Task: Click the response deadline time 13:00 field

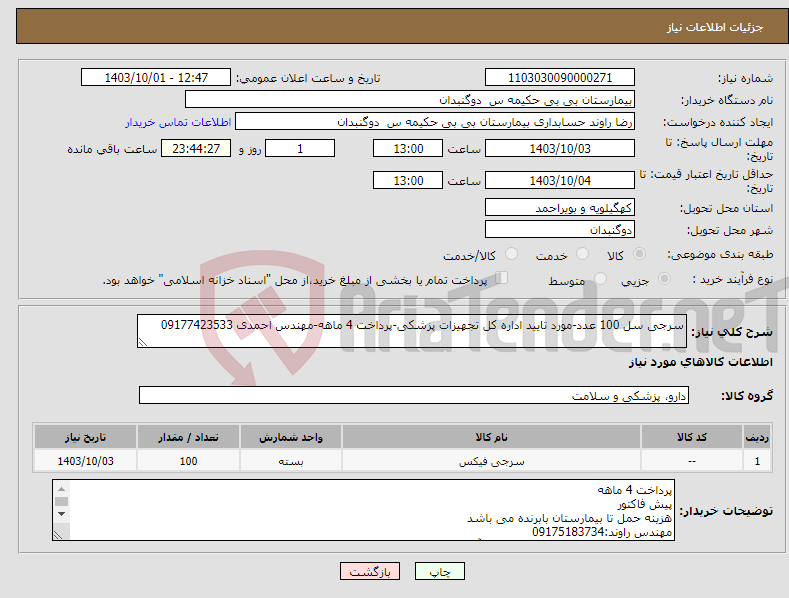Action: coord(408,148)
